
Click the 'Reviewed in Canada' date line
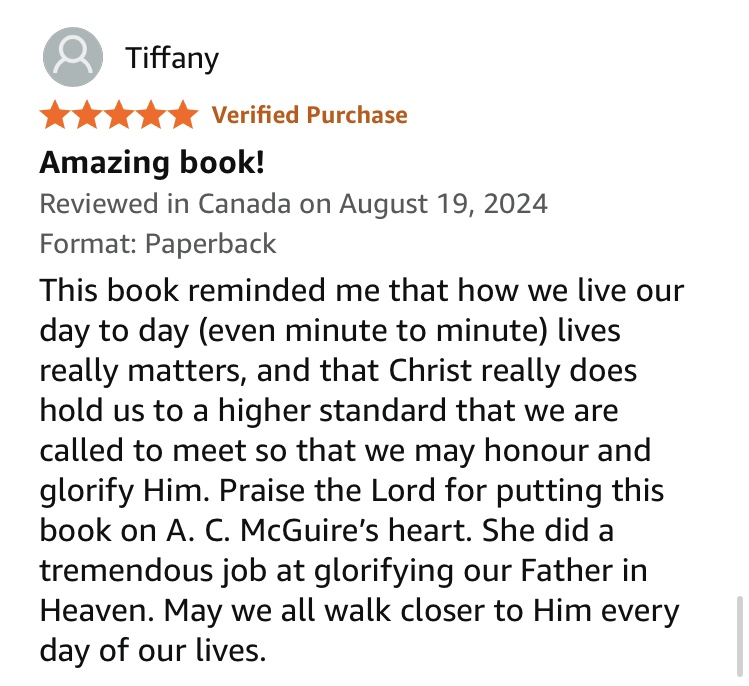[293, 204]
